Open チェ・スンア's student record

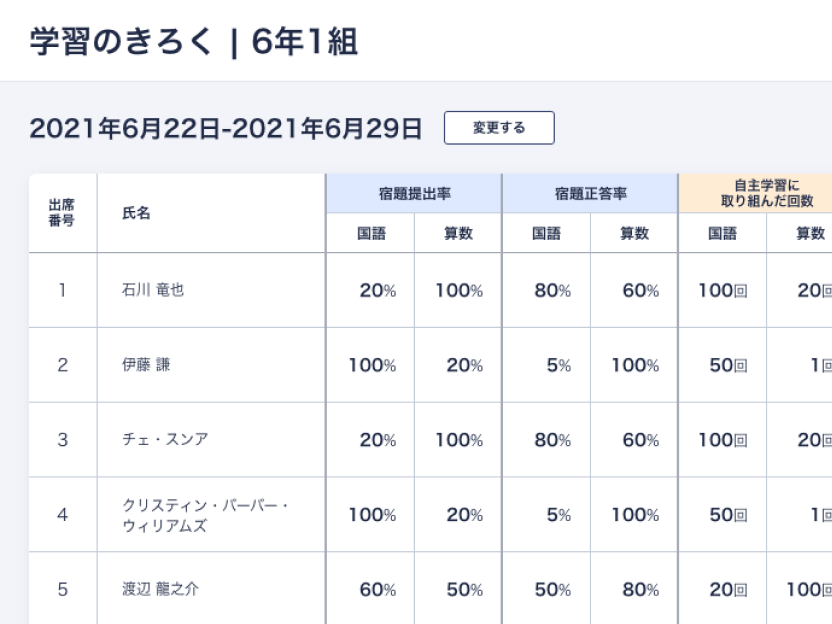[166, 440]
